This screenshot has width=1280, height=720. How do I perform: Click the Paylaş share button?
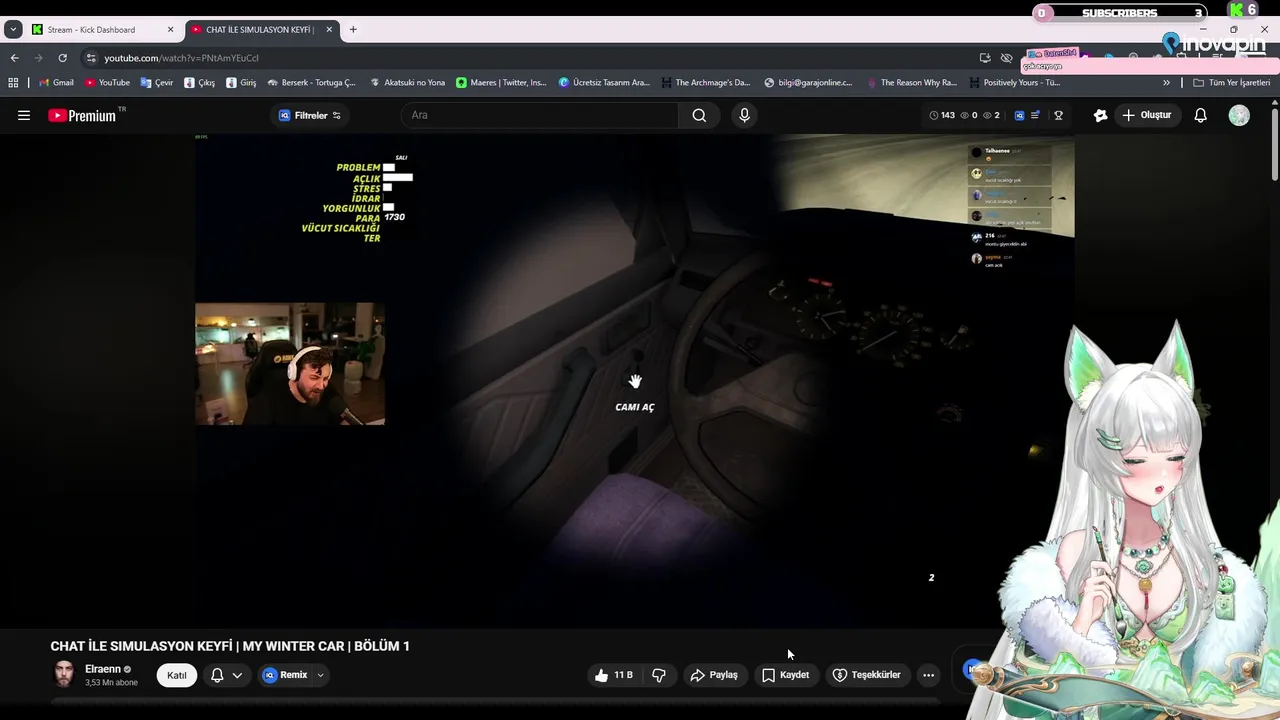pos(714,675)
